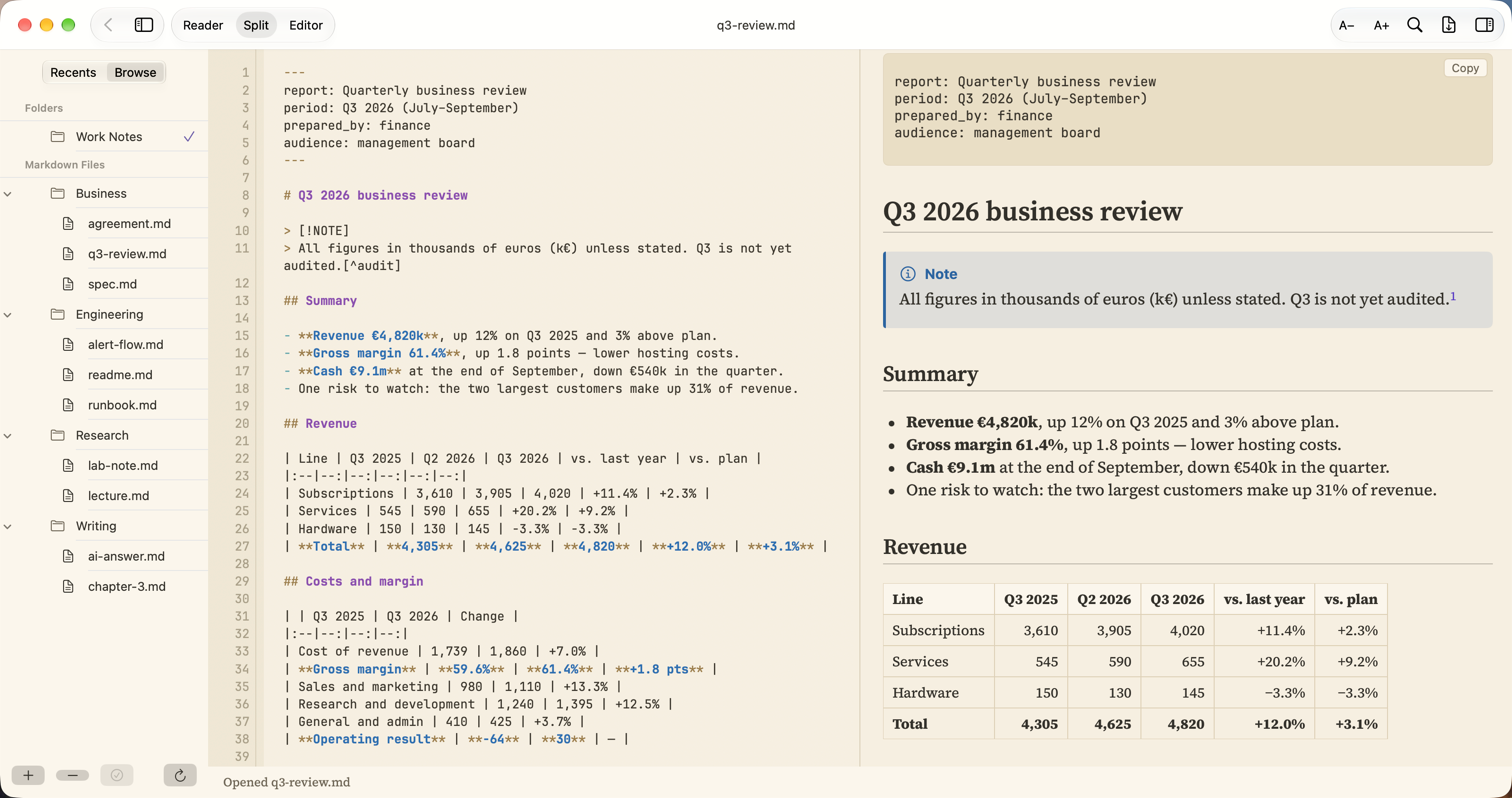Click the export document icon
The image size is (1512, 798).
tap(1449, 25)
